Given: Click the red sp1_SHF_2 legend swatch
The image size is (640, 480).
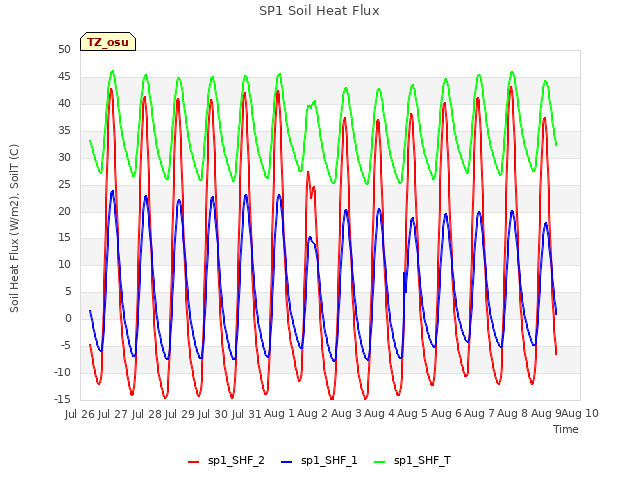Looking at the screenshot, I should 193,462.
